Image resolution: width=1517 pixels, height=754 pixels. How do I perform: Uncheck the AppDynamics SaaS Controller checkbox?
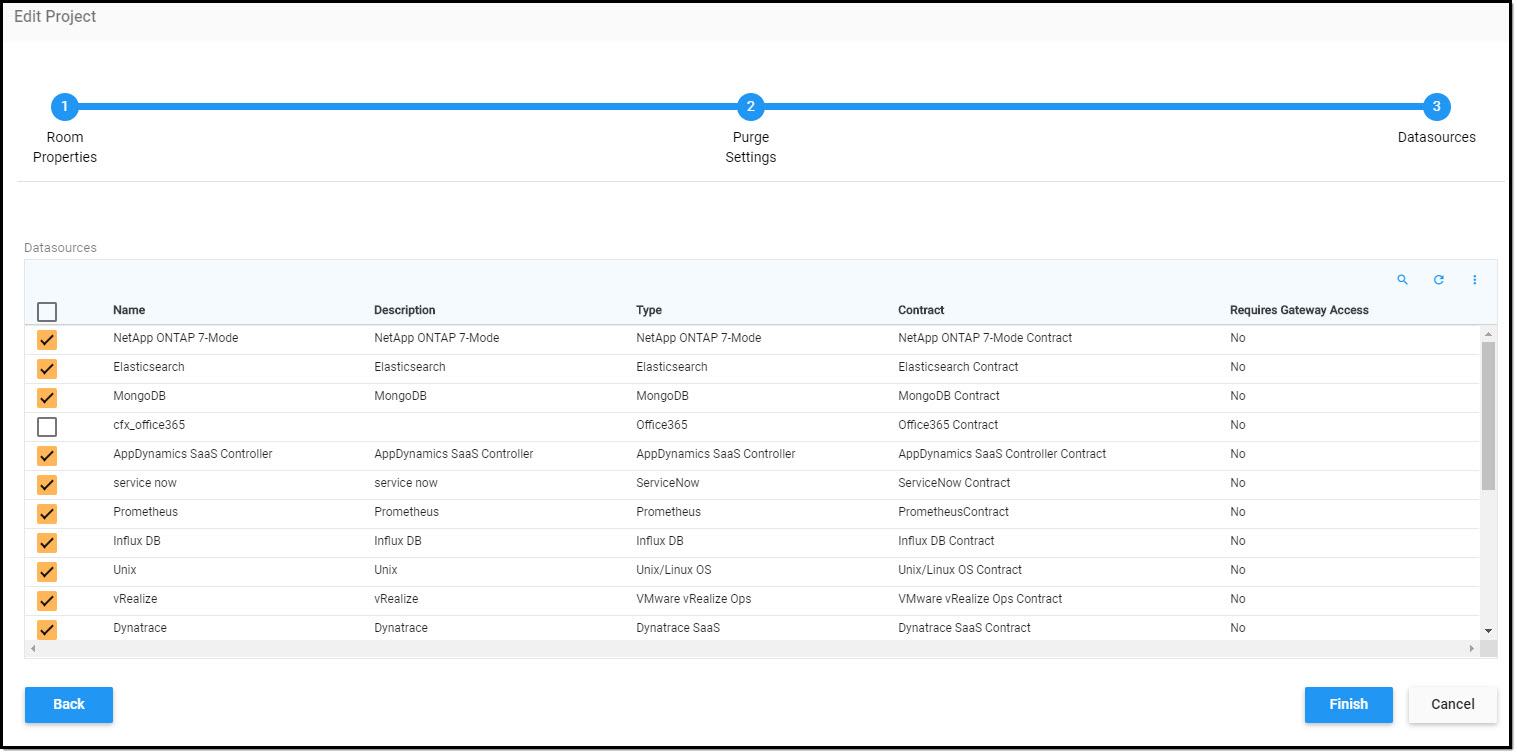[x=47, y=456]
